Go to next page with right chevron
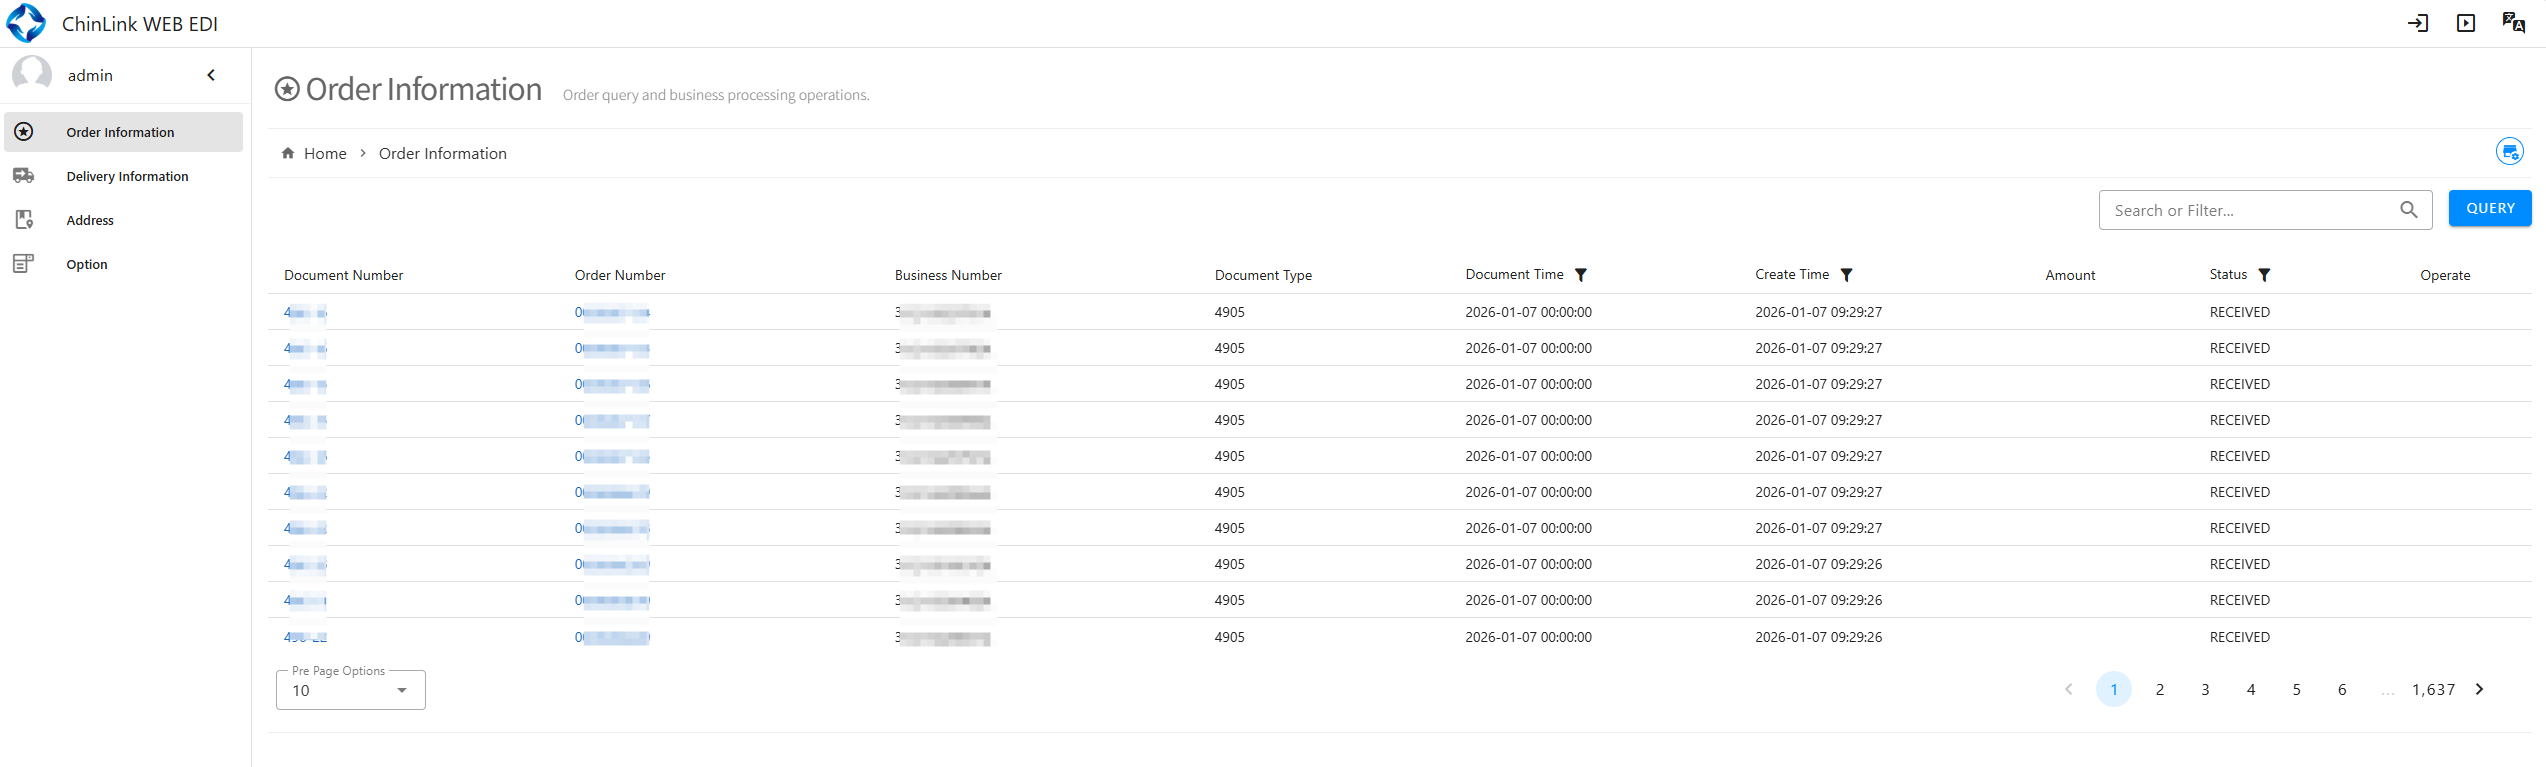This screenshot has width=2546, height=767. pos(2479,689)
